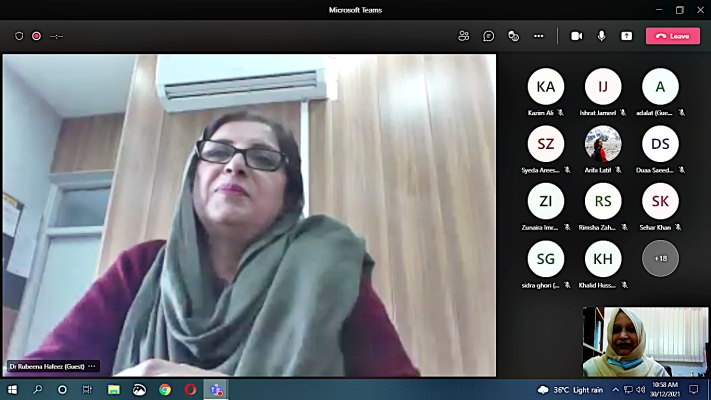This screenshot has height=400, width=711.
Task: Open Google Chrome from the taskbar
Action: [164, 389]
